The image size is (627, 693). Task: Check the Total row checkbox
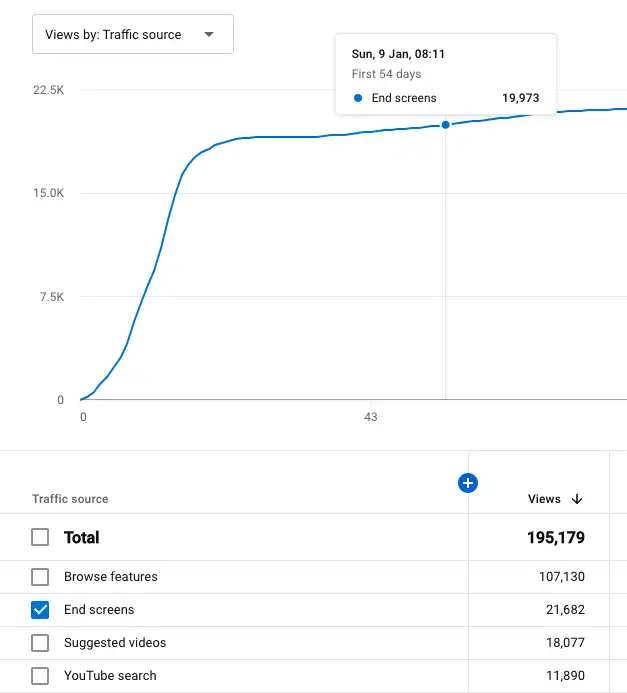pyautogui.click(x=40, y=537)
